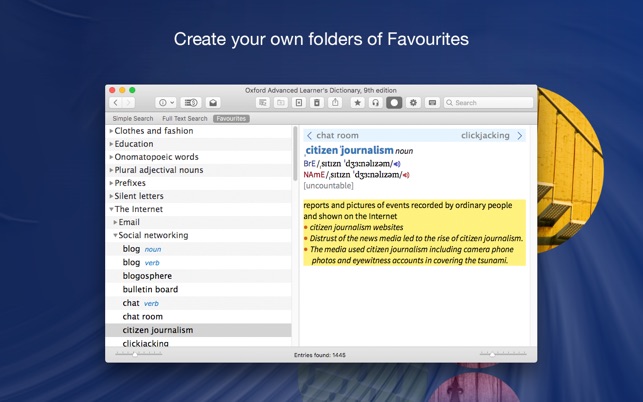Toggle the dark circle highlight button
Image resolution: width=643 pixels, height=402 pixels.
tap(394, 103)
